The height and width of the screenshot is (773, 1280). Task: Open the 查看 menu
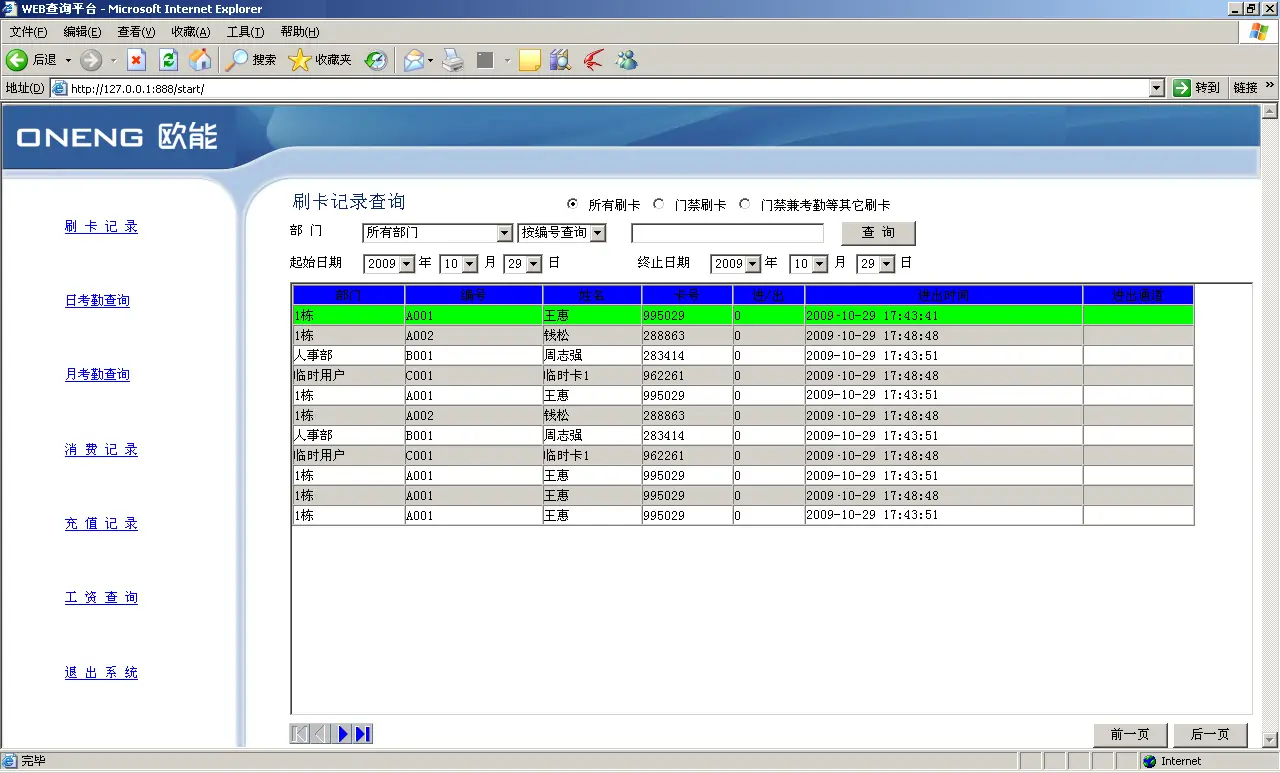click(135, 31)
